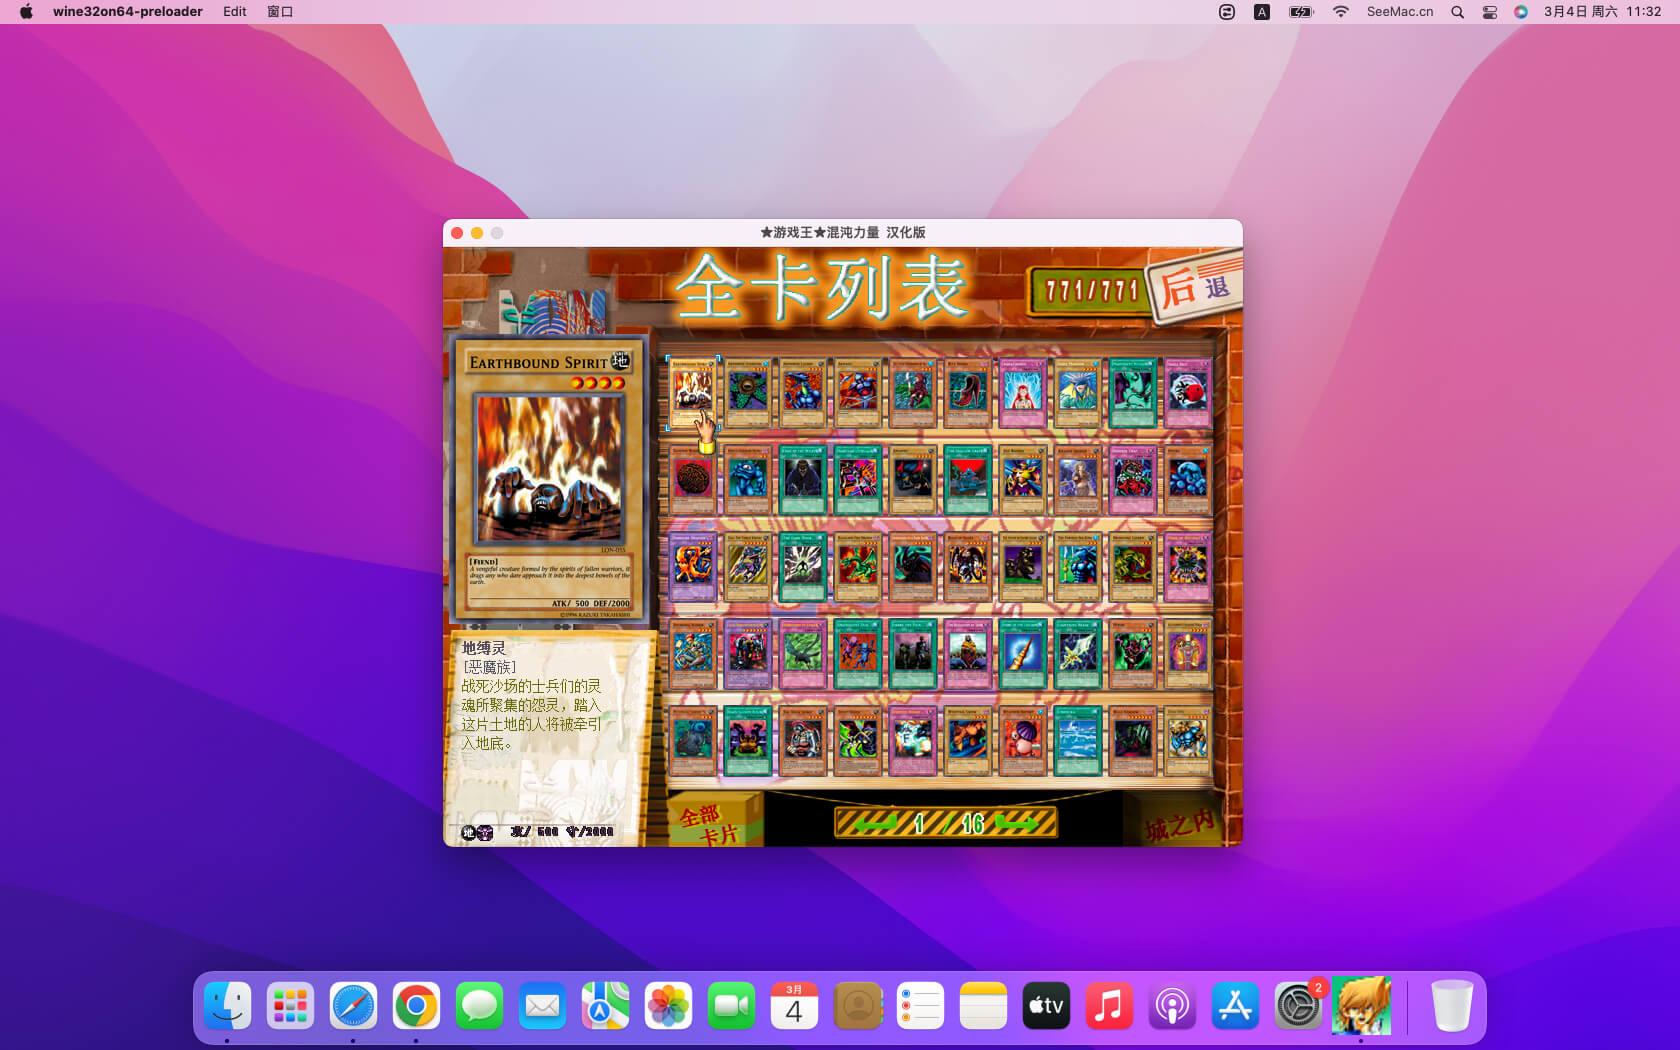Viewport: 1680px width, 1050px height.
Task: Open Photos from the Dock
Action: tap(668, 1005)
